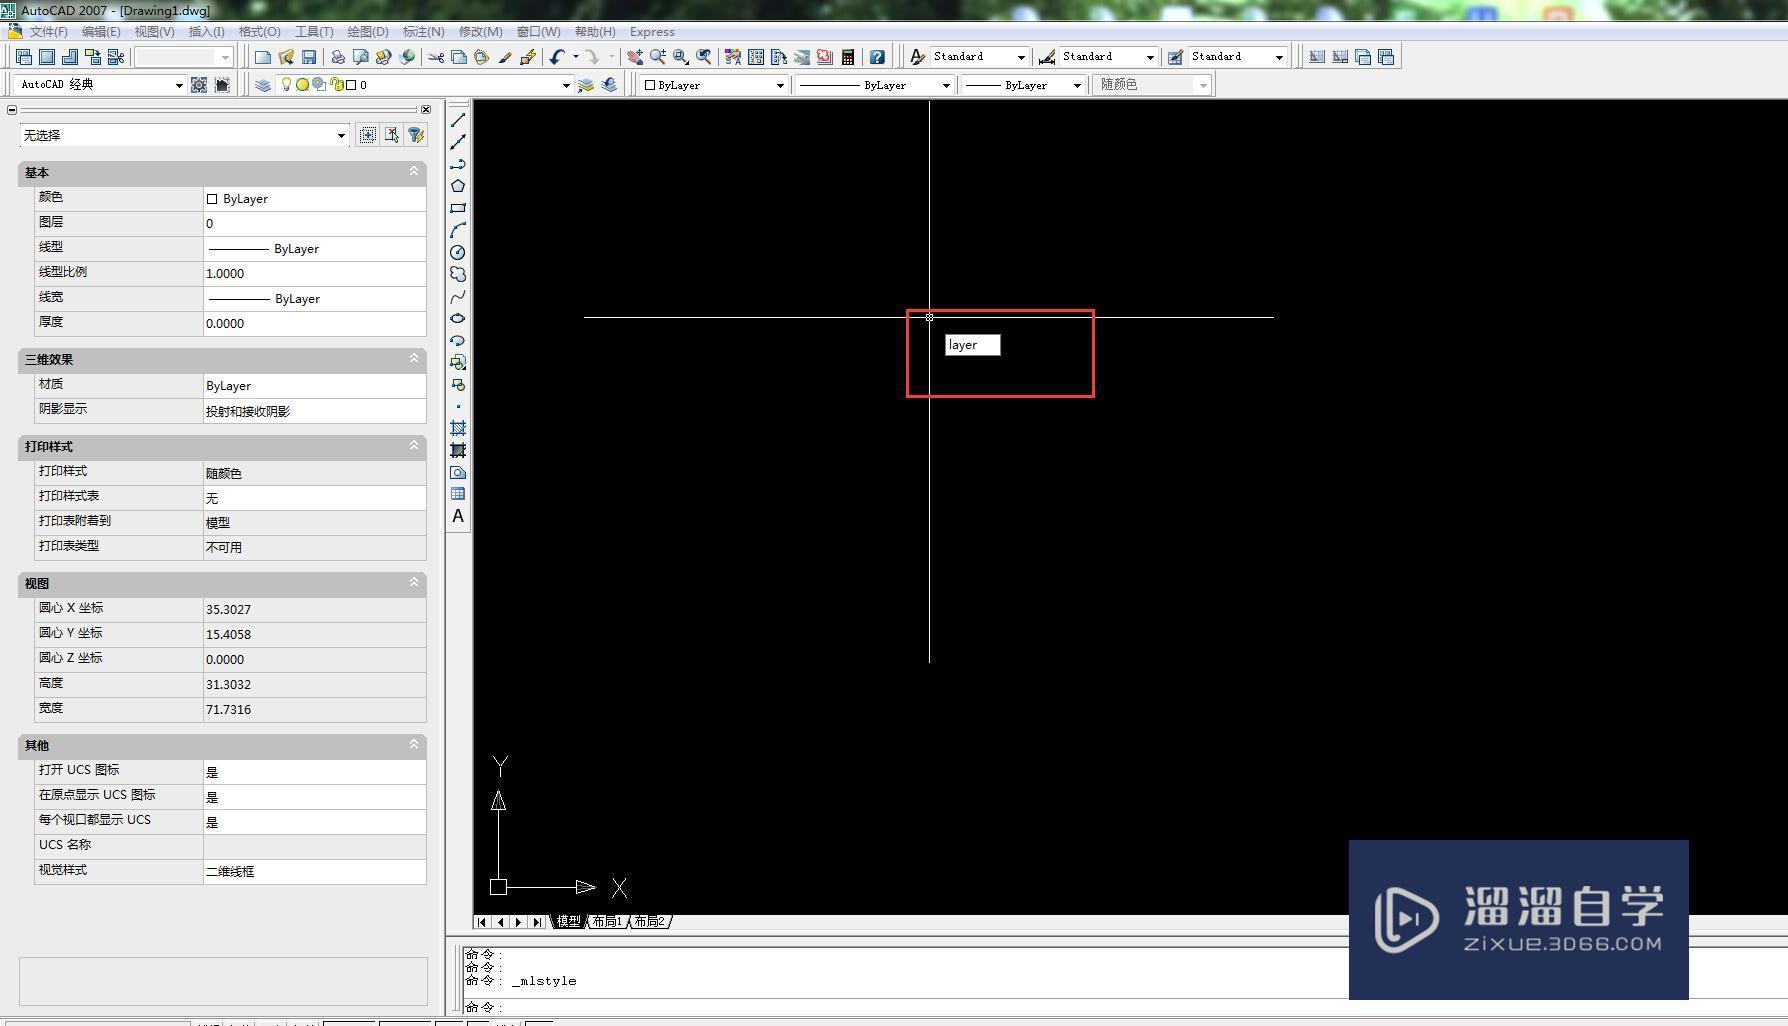Select the Point tool
Image resolution: width=1788 pixels, height=1026 pixels.
click(458, 406)
